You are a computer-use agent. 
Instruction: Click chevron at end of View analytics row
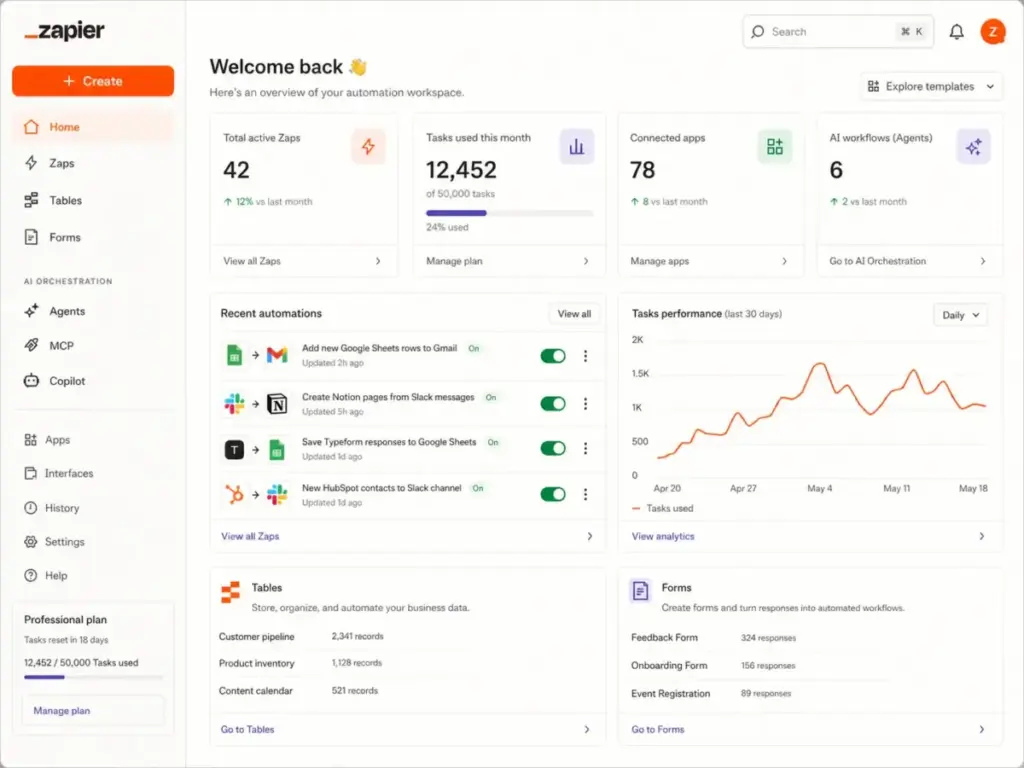[982, 536]
